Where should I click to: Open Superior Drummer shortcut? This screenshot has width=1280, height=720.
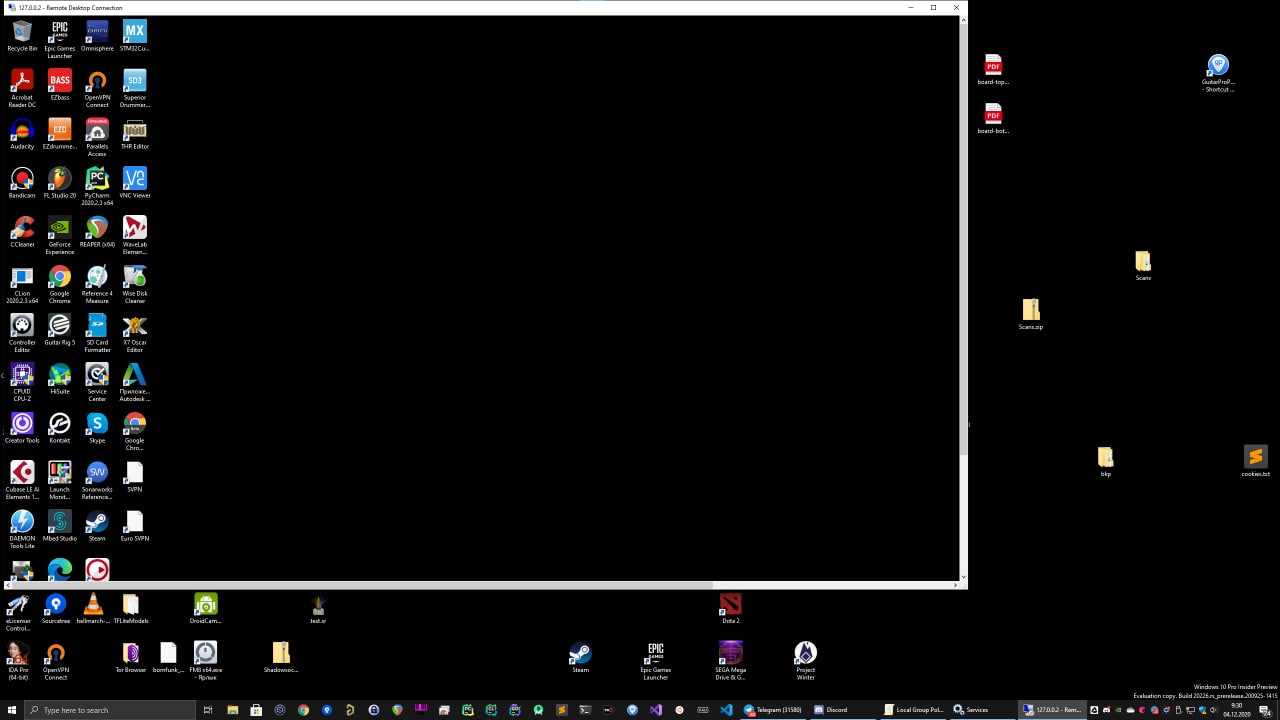(134, 87)
